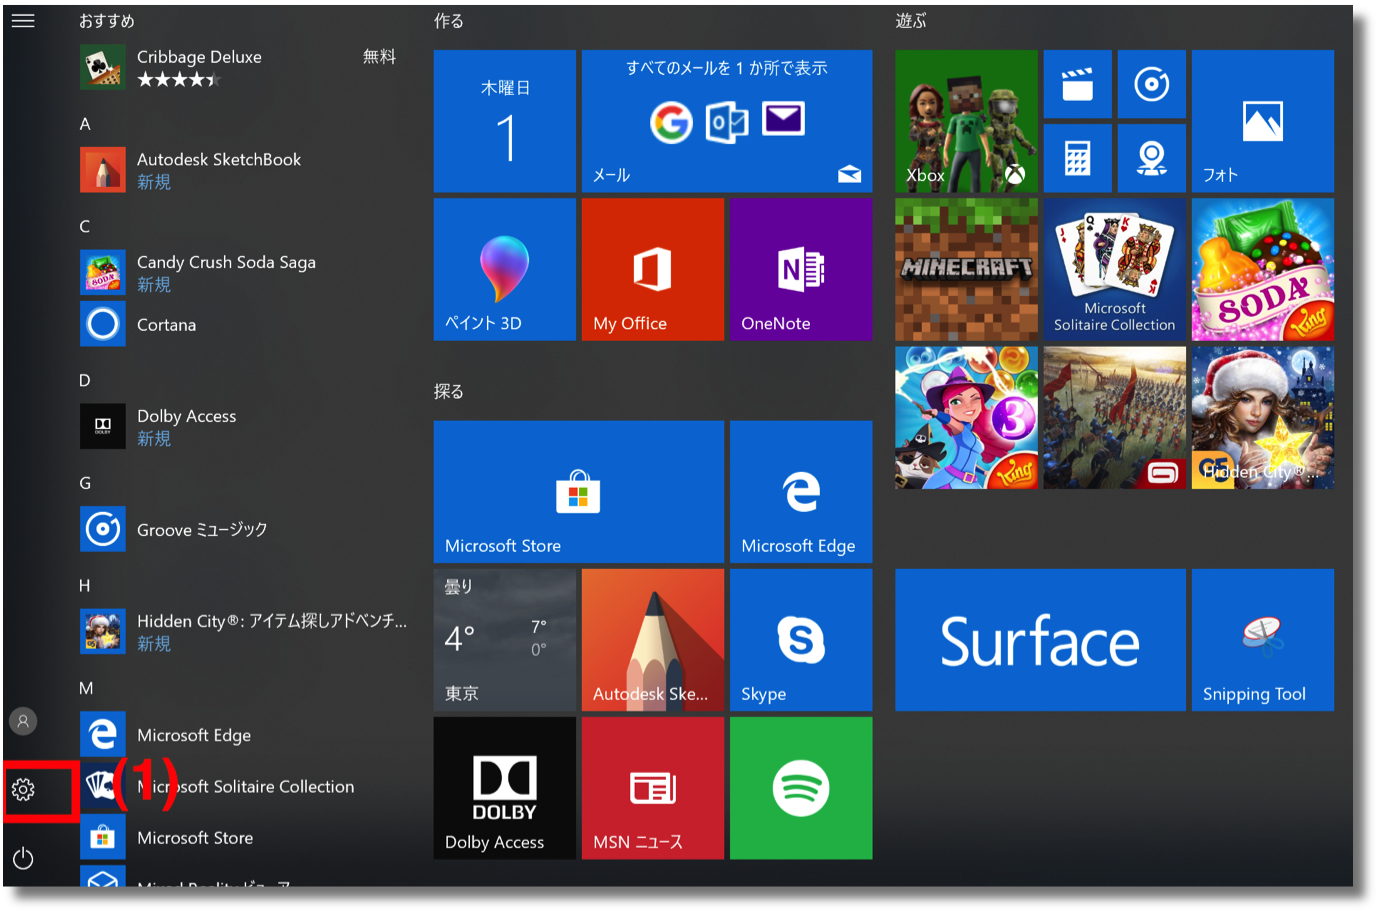The image size is (1380, 913).
Task: Launch the green Spotify tile
Action: (x=801, y=788)
